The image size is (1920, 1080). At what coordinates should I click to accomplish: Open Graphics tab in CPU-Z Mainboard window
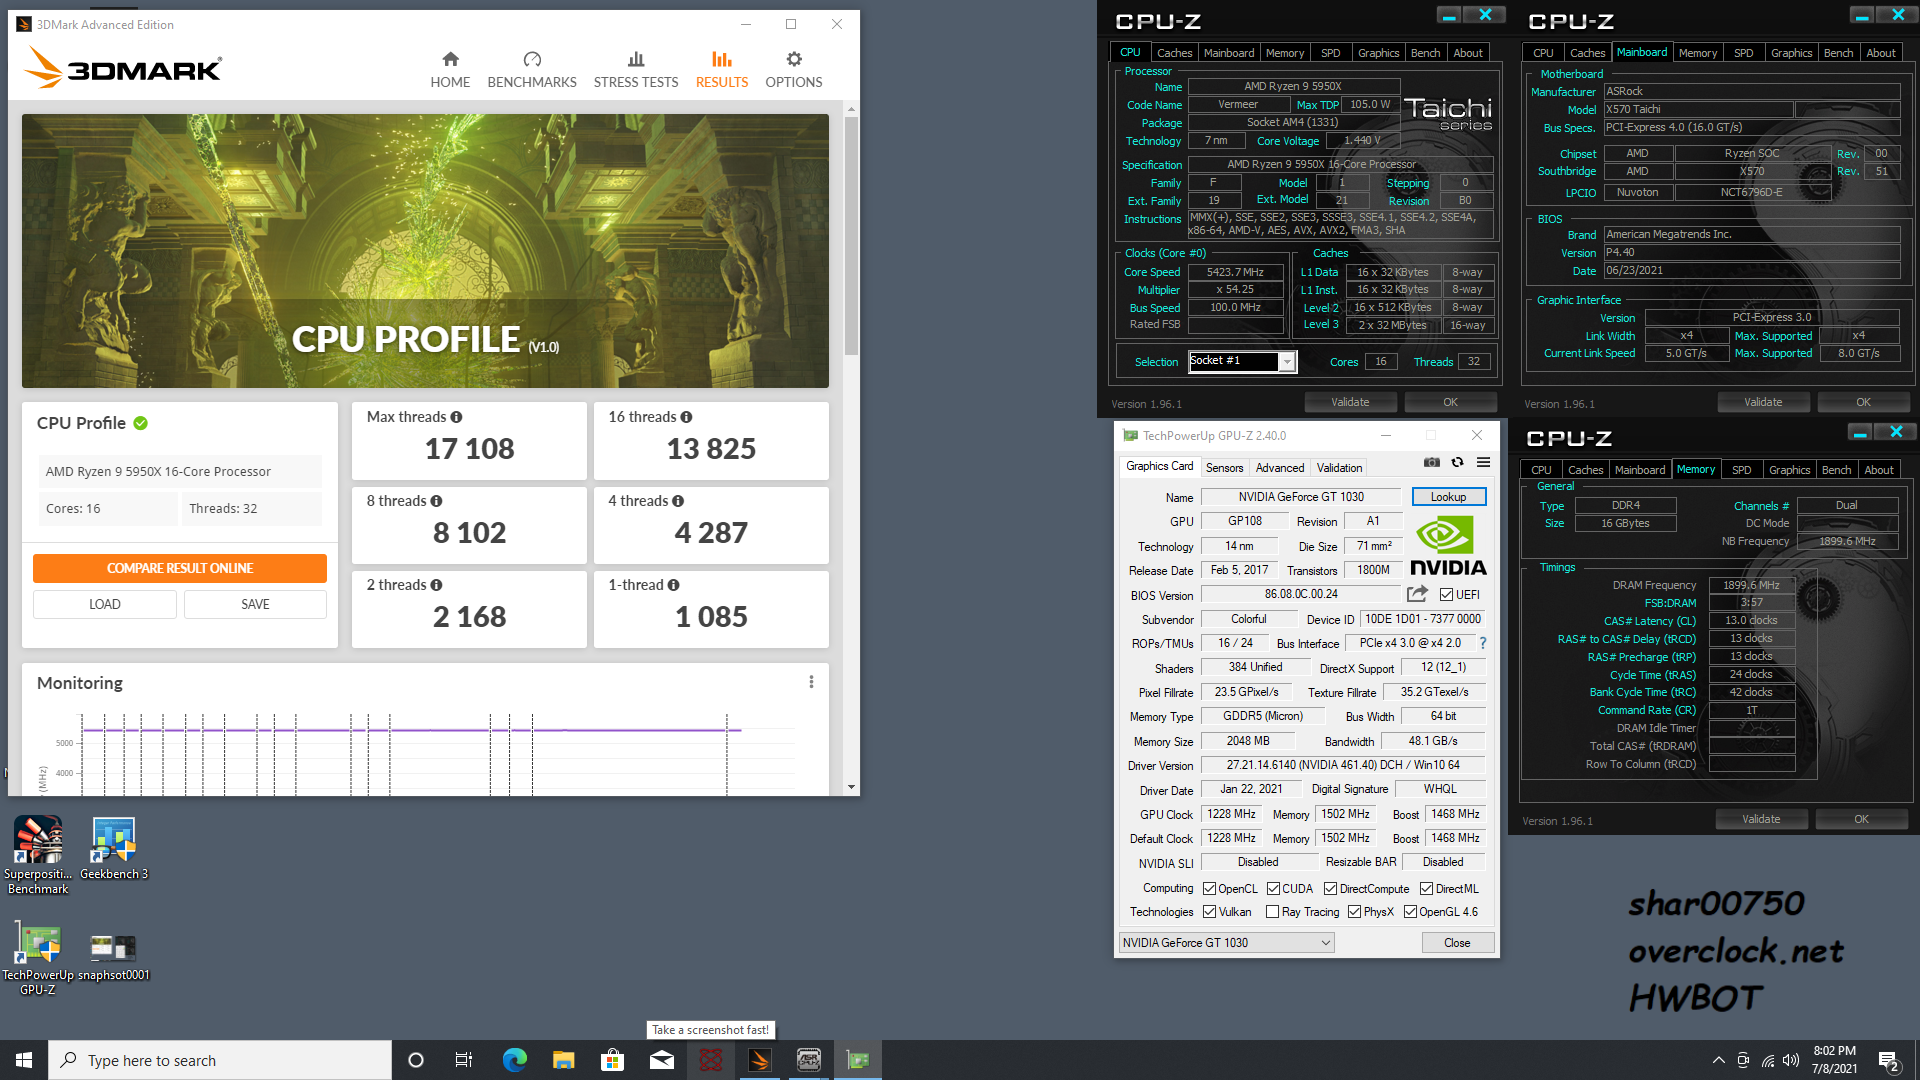1791,53
